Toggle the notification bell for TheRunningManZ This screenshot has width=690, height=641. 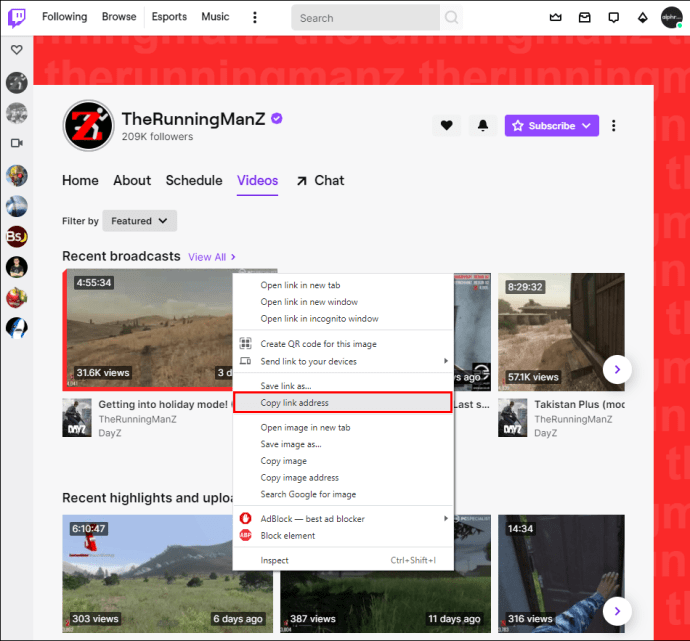click(x=483, y=126)
